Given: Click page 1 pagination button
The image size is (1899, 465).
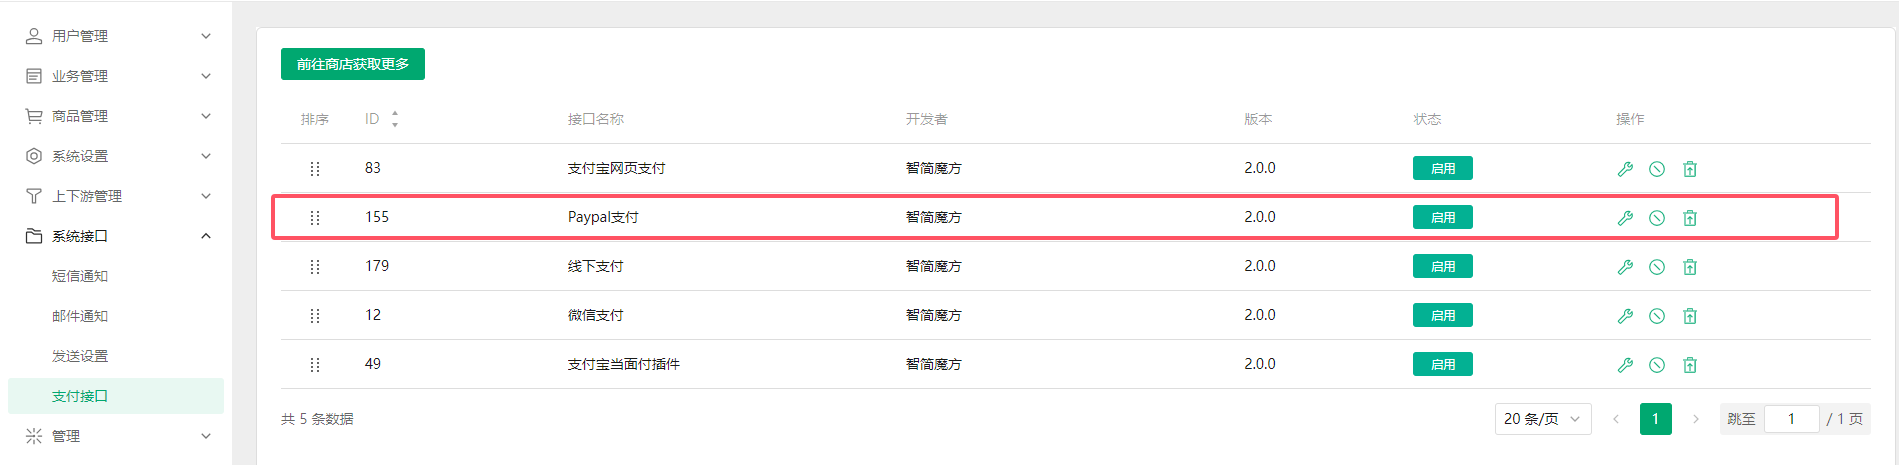Looking at the screenshot, I should 1656,419.
